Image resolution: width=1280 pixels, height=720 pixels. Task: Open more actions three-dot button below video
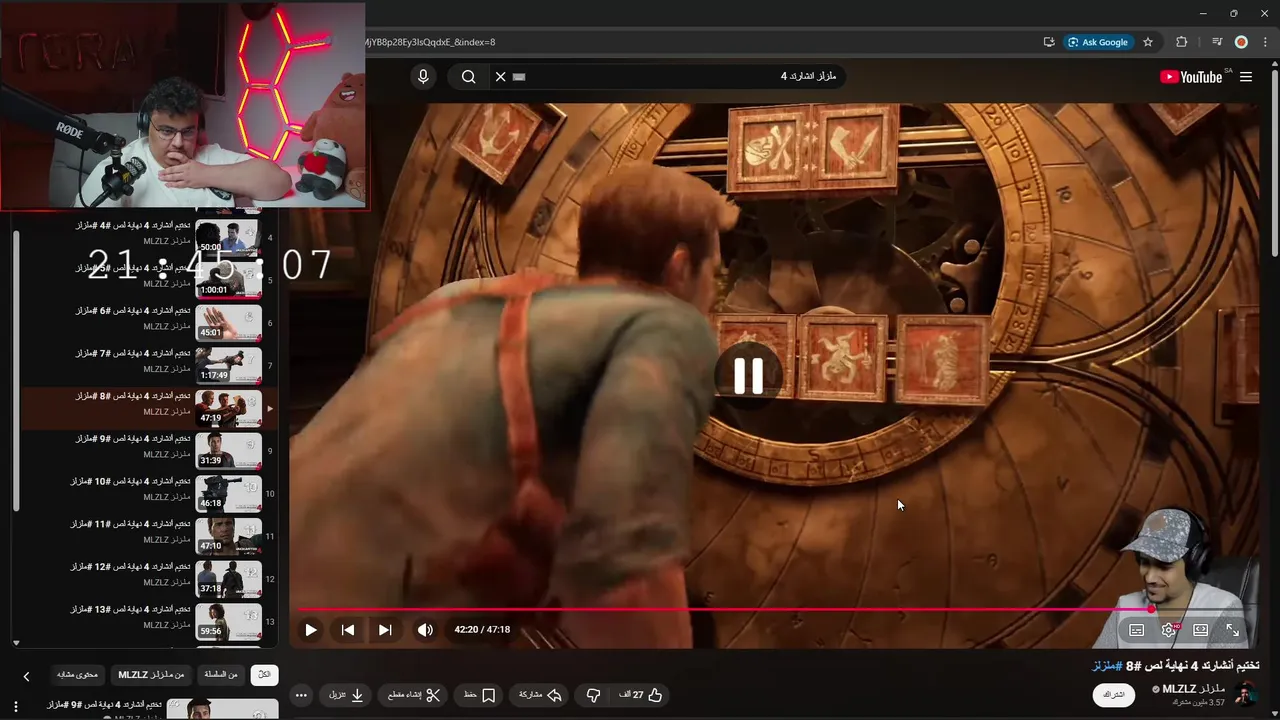301,695
